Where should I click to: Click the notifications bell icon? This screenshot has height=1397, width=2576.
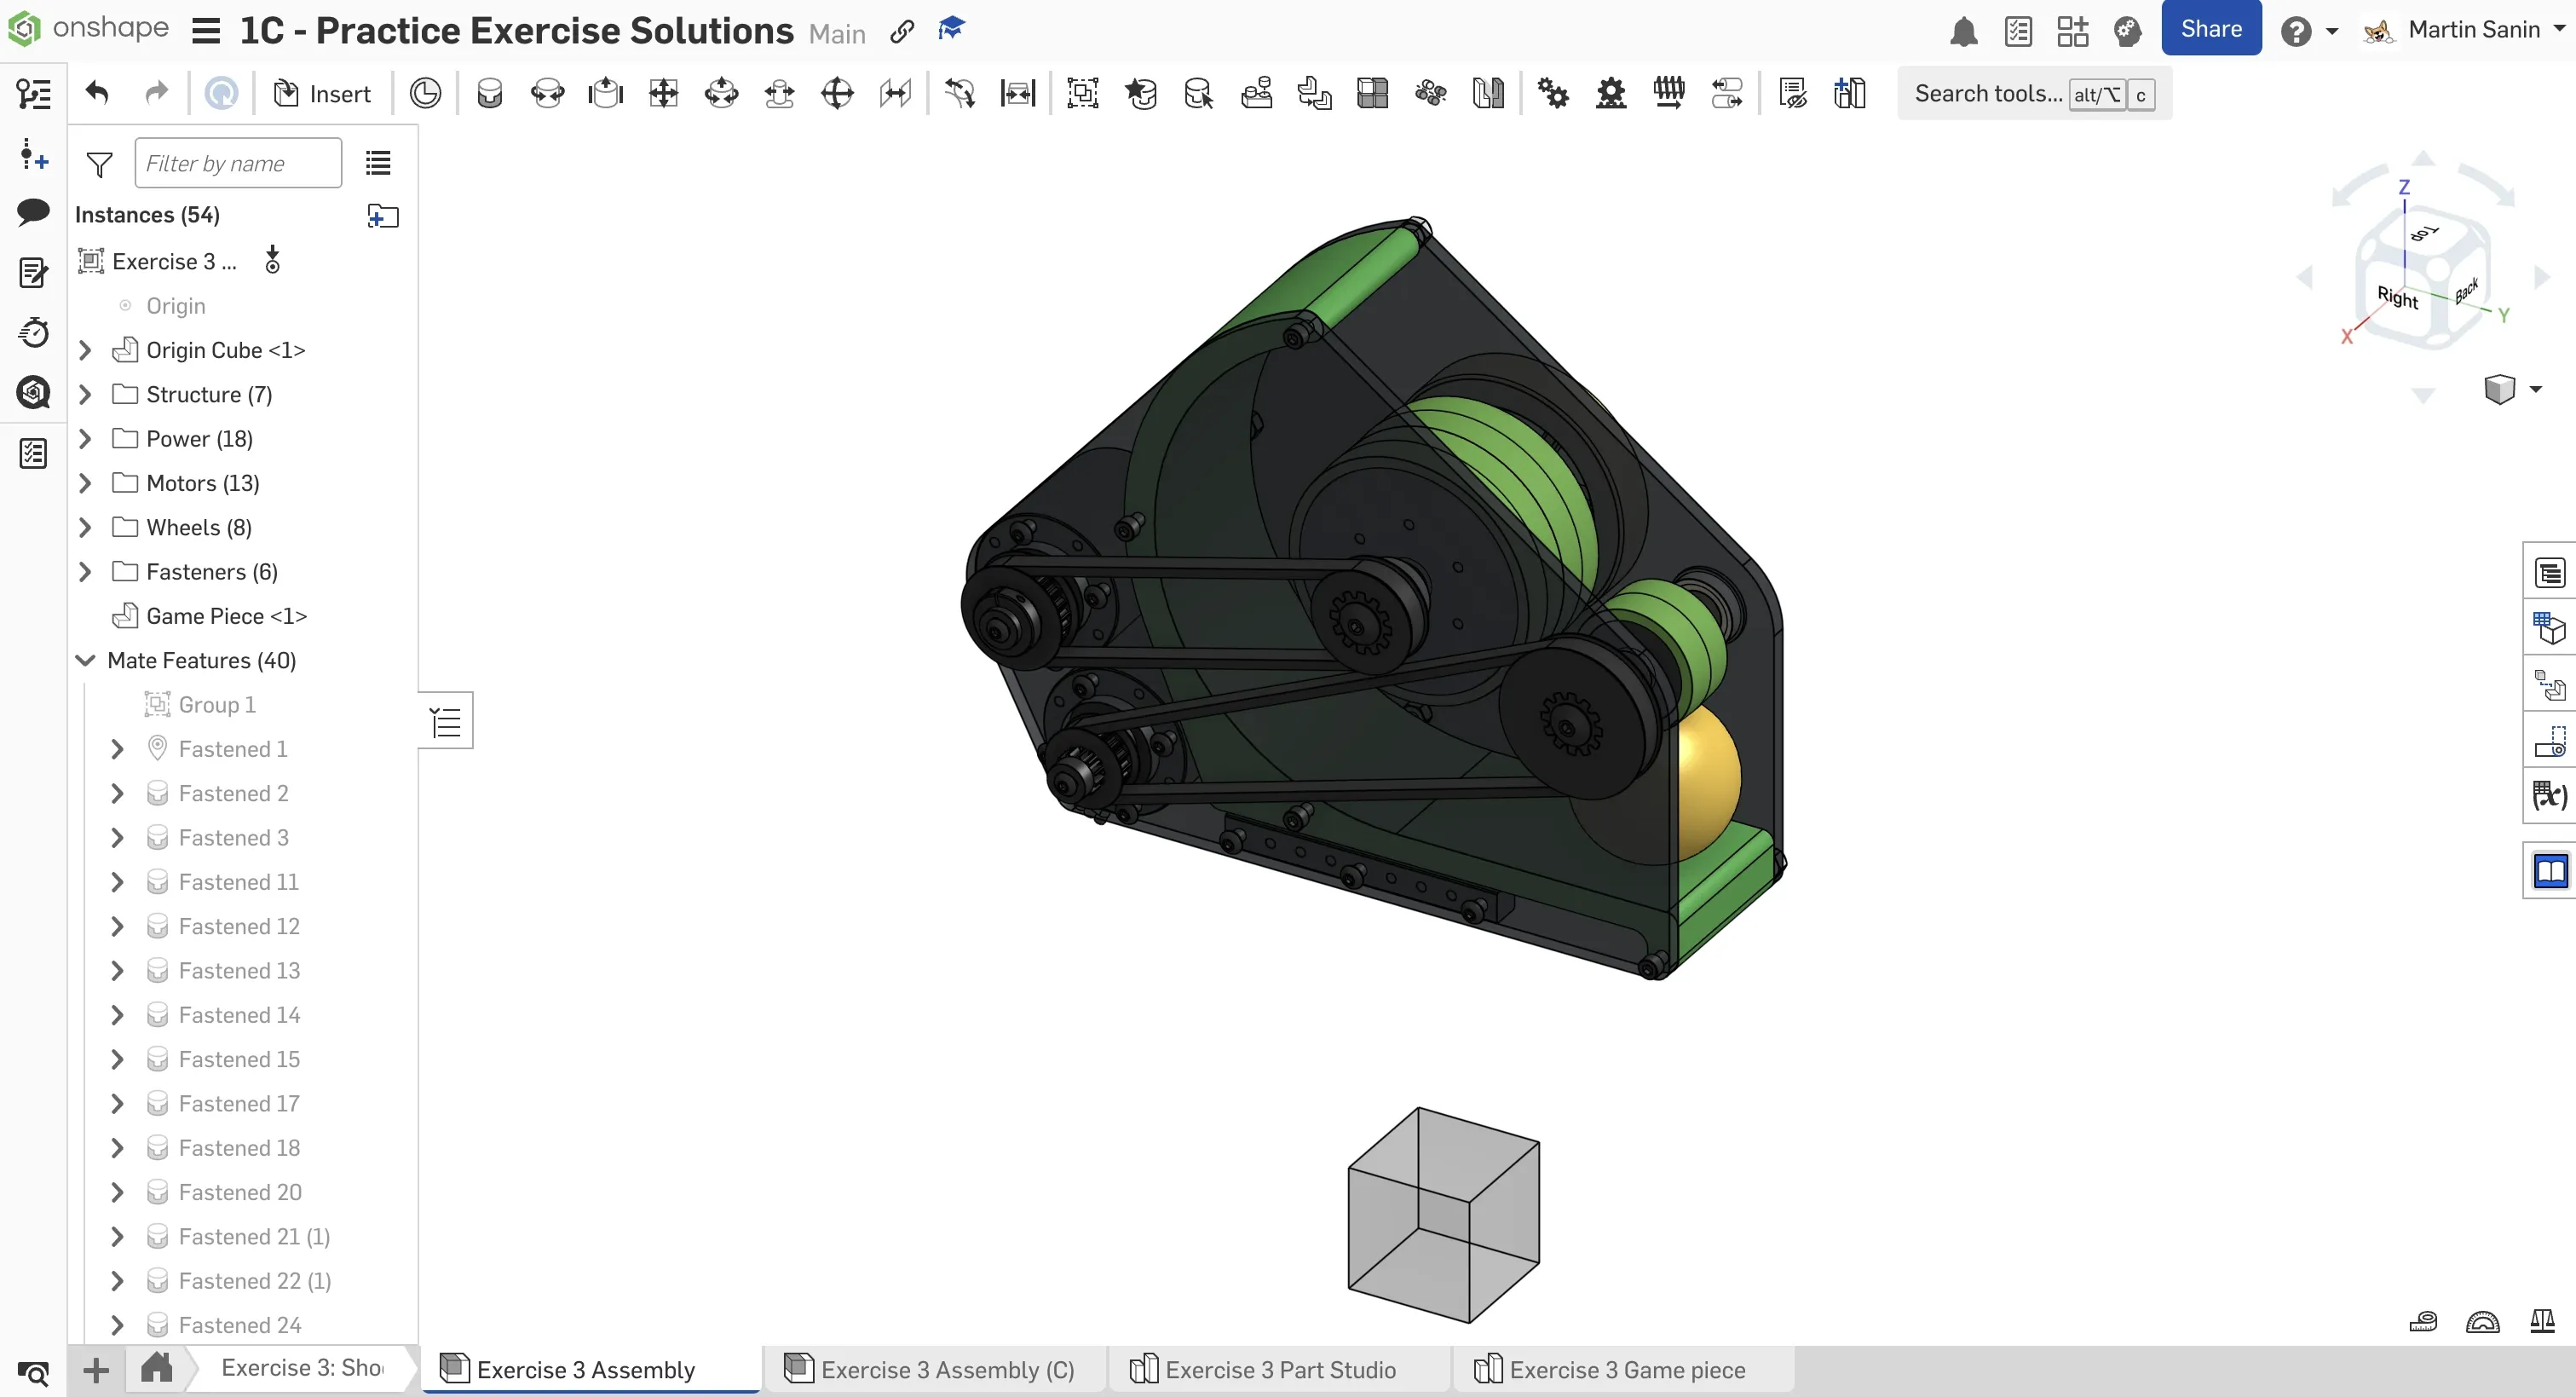click(x=1963, y=31)
